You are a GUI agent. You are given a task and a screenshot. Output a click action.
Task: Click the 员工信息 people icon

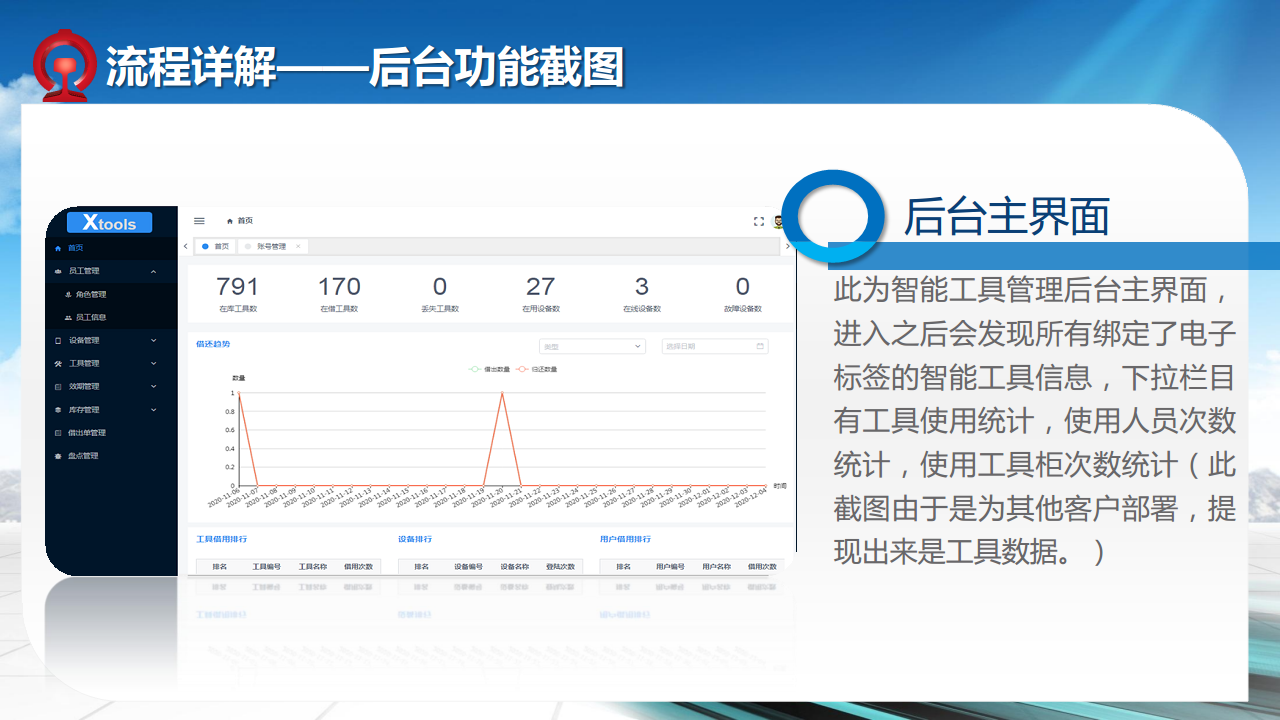tap(68, 317)
